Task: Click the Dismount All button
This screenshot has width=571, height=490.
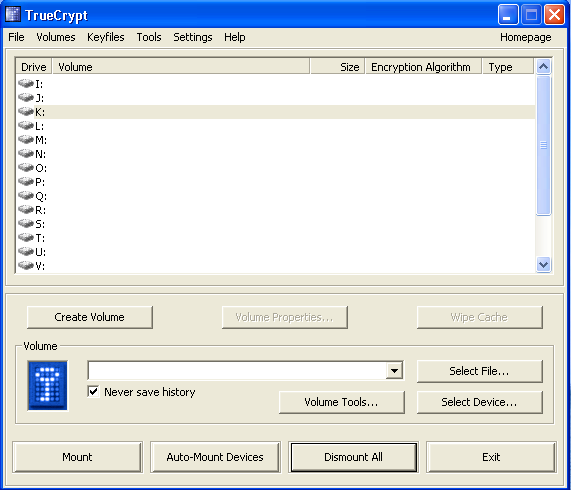Action: 353,457
